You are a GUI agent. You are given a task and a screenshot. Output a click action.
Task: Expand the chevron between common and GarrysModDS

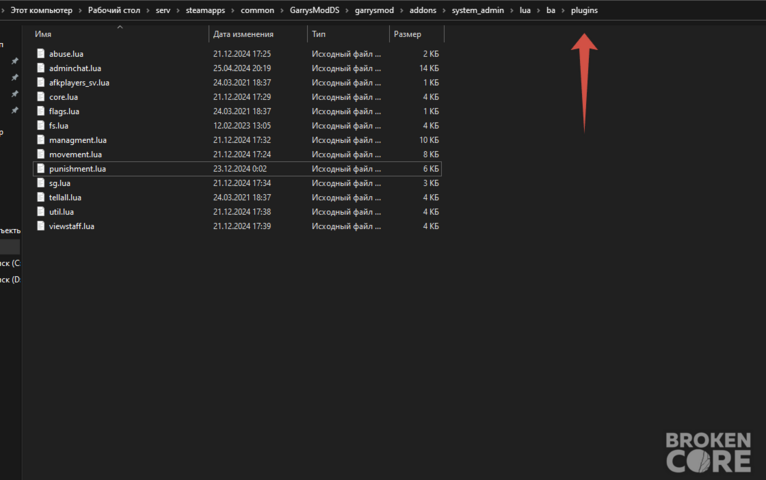pyautogui.click(x=282, y=10)
